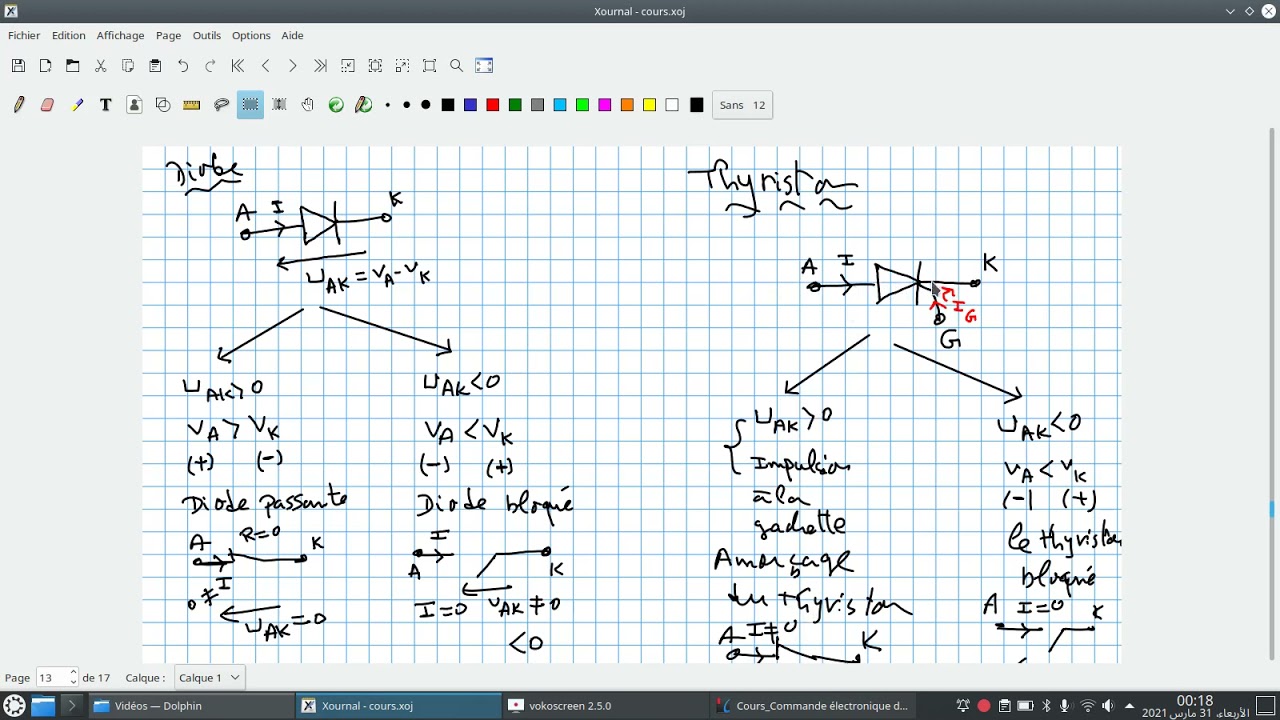Open the Page menu
The height and width of the screenshot is (720, 1280).
tap(168, 35)
